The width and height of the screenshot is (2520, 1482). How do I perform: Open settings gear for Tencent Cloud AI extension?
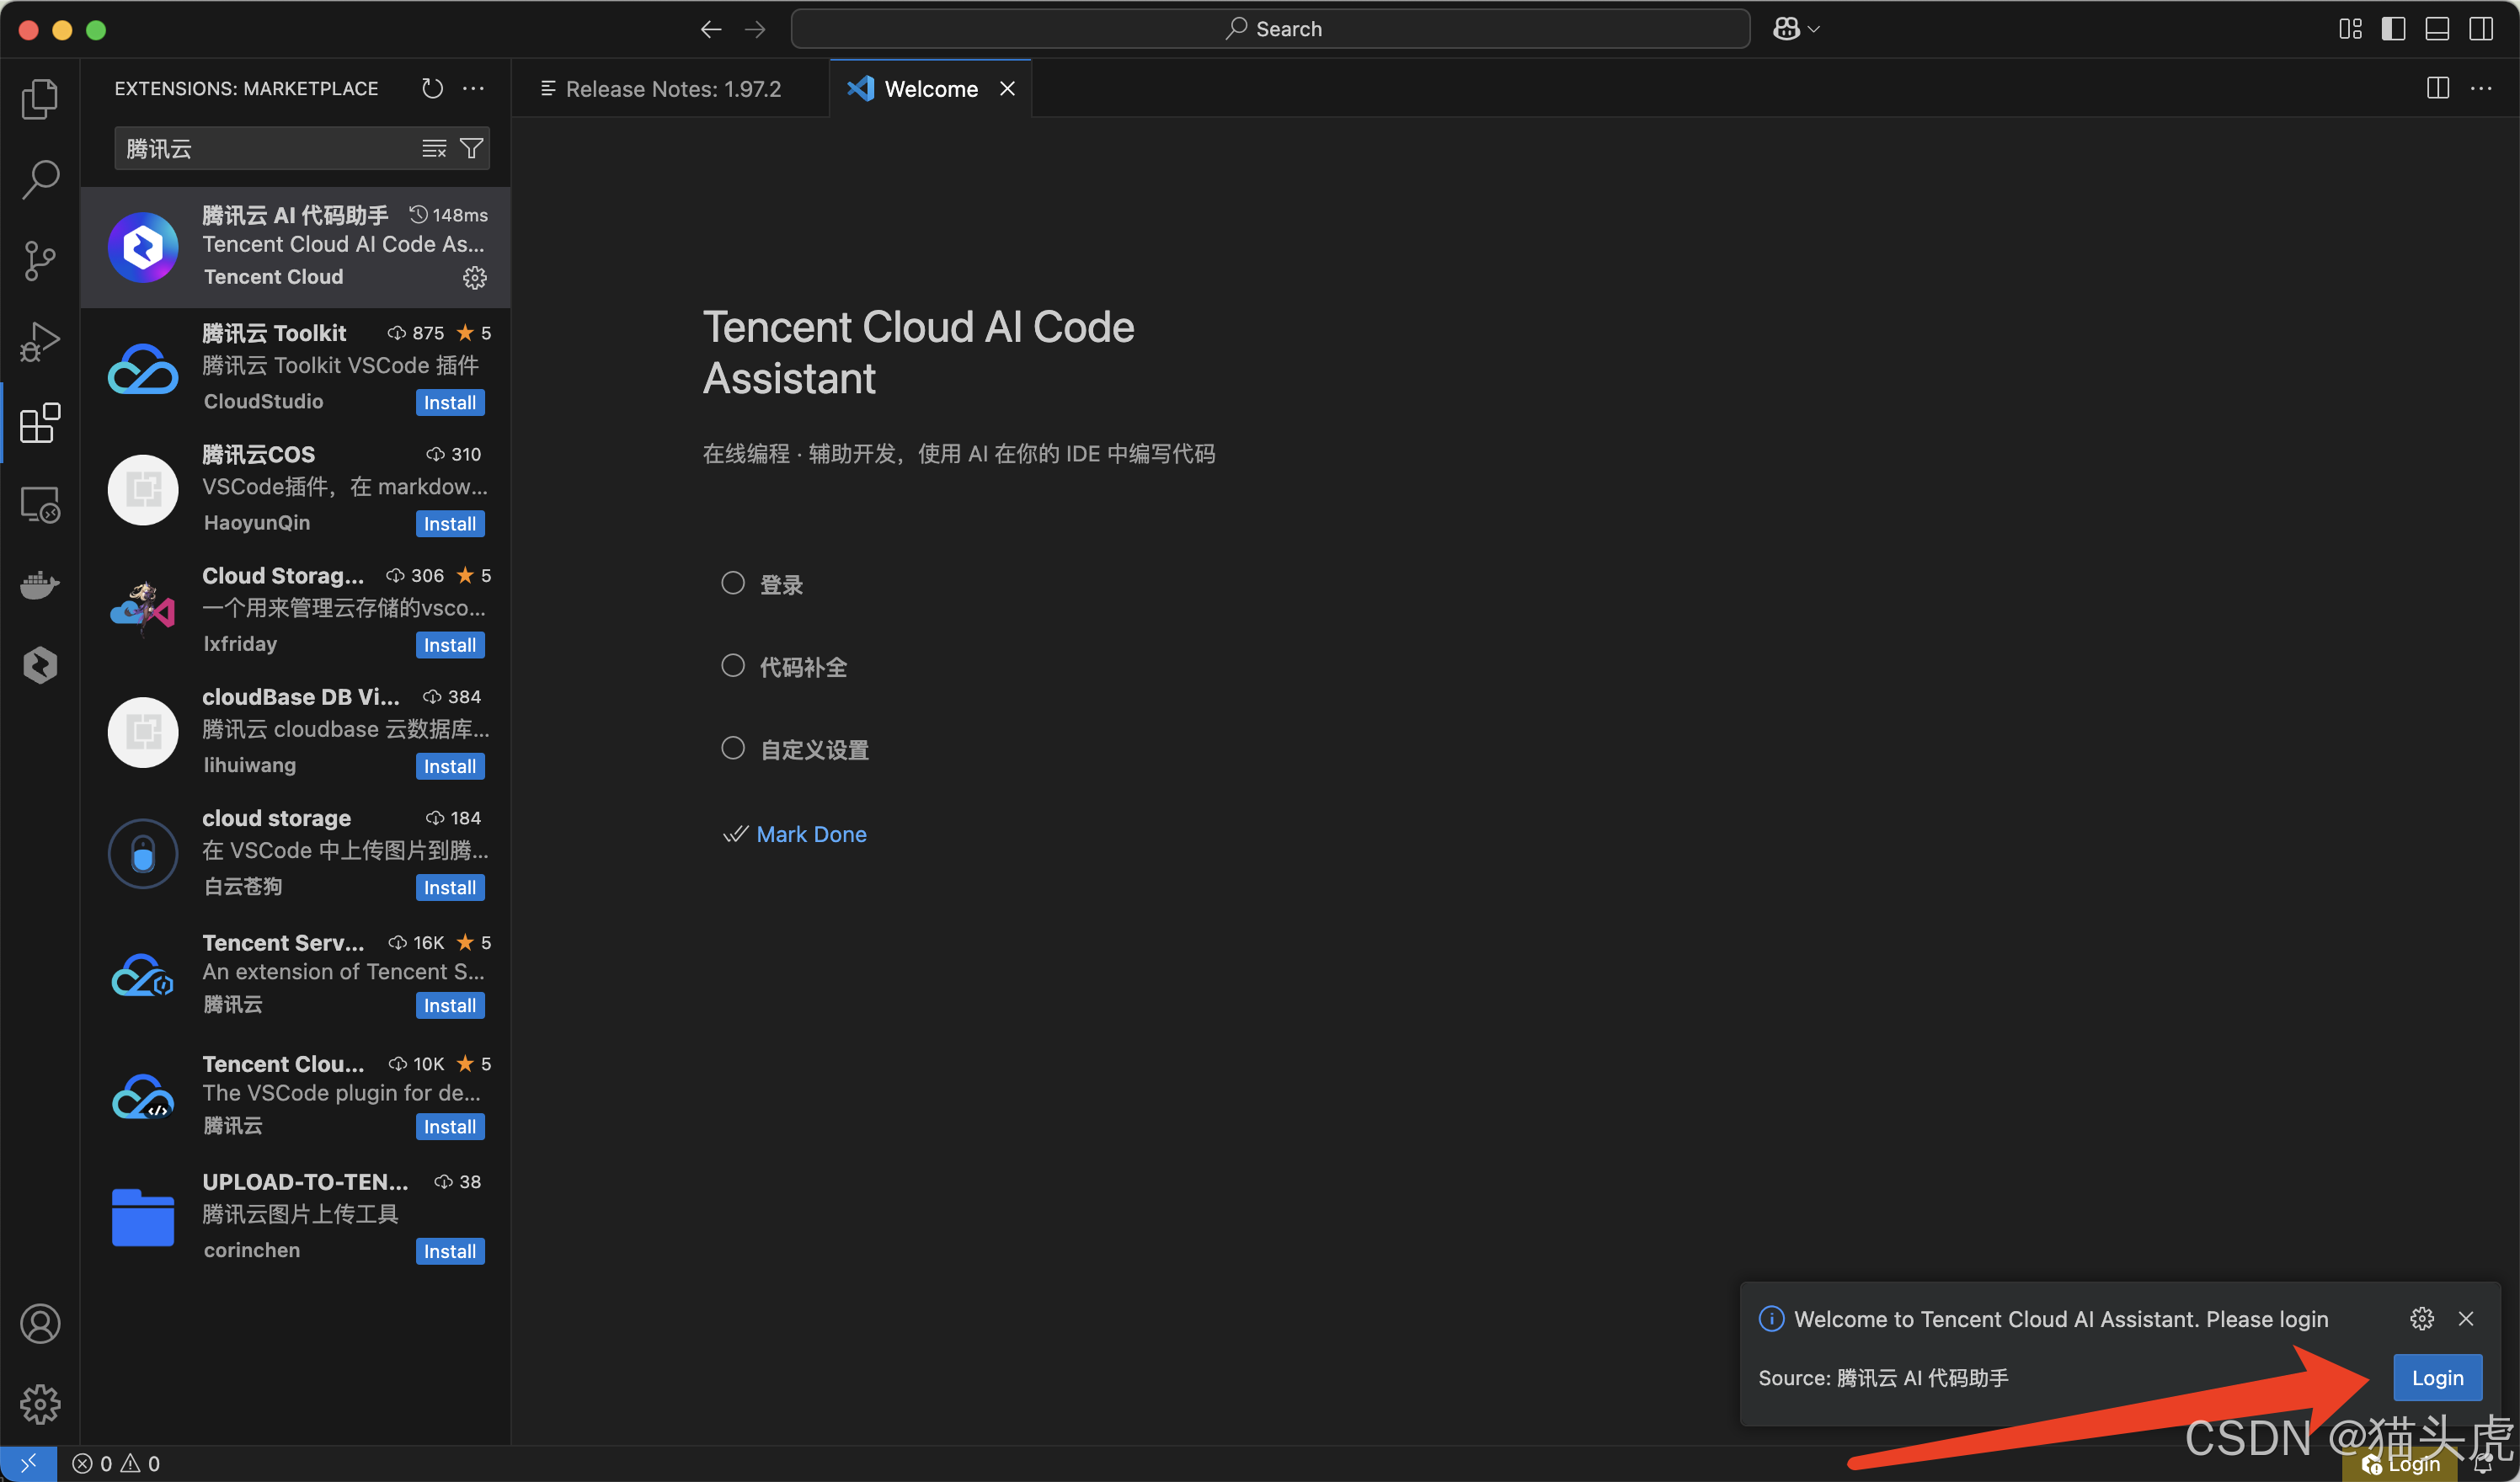pyautogui.click(x=474, y=278)
